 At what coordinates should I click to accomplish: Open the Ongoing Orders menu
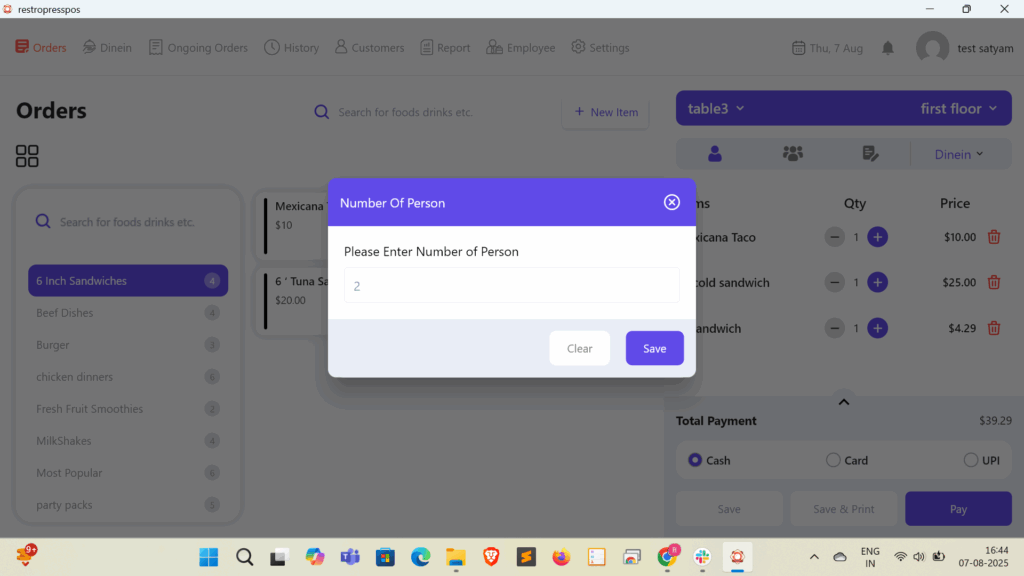coord(198,48)
